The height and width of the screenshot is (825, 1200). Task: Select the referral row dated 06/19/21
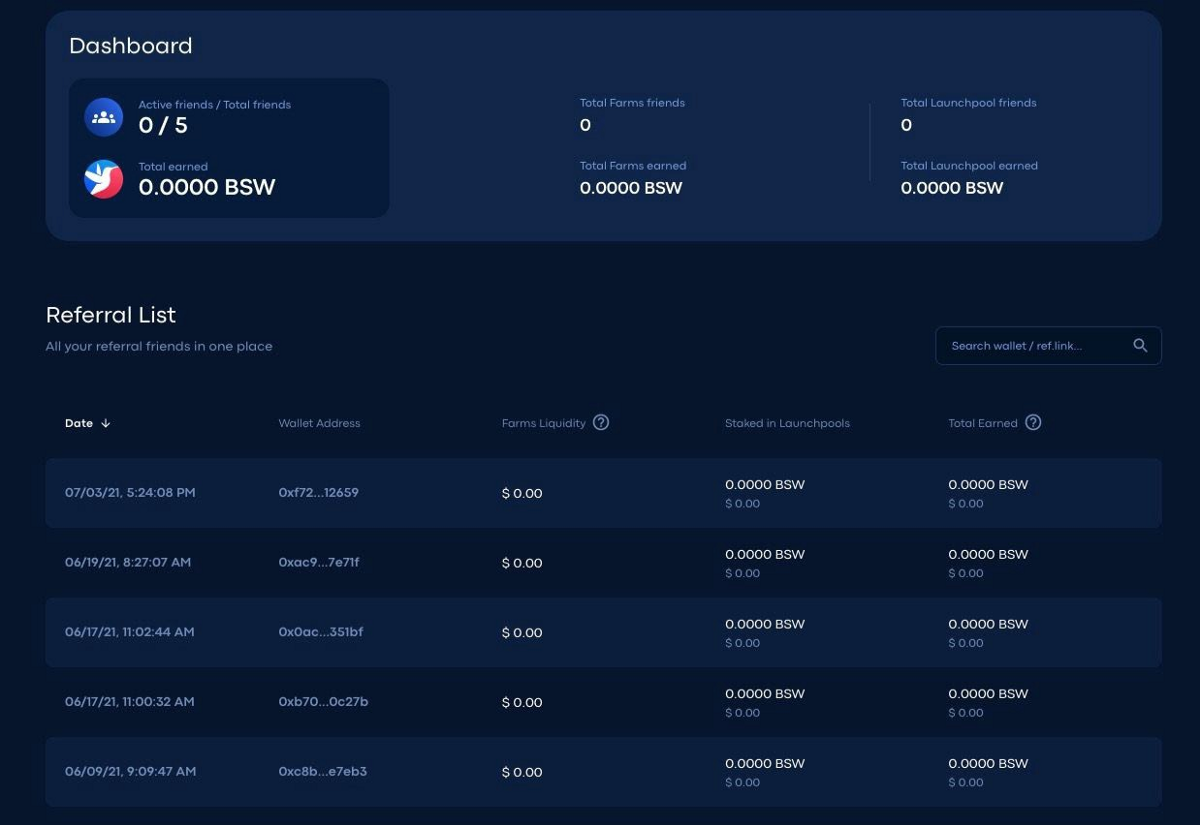point(127,563)
